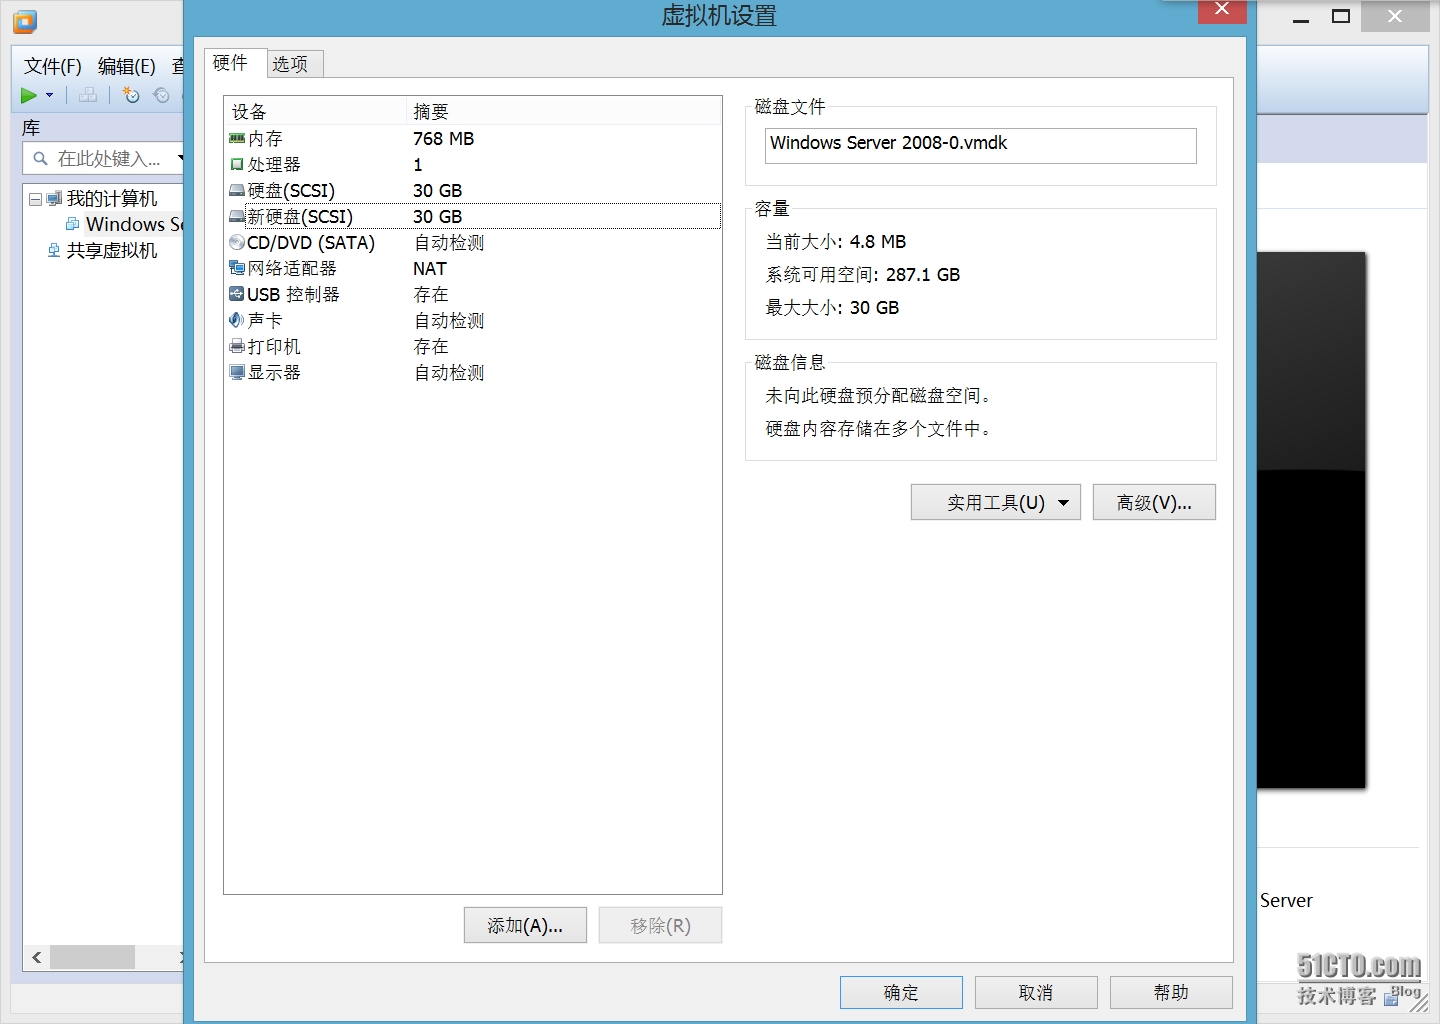The height and width of the screenshot is (1024, 1440).
Task: Click the shared VMs icon
Action: (54, 250)
